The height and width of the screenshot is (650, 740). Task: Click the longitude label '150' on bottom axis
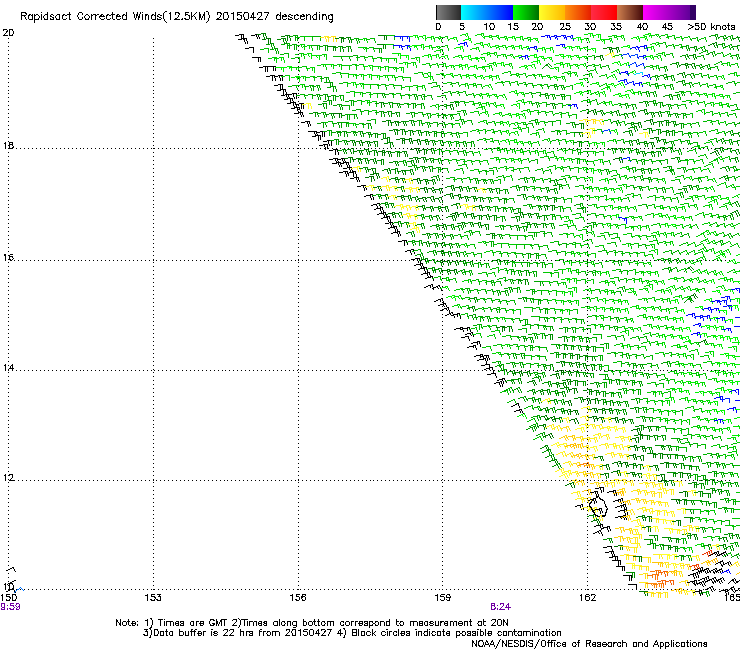(9, 597)
